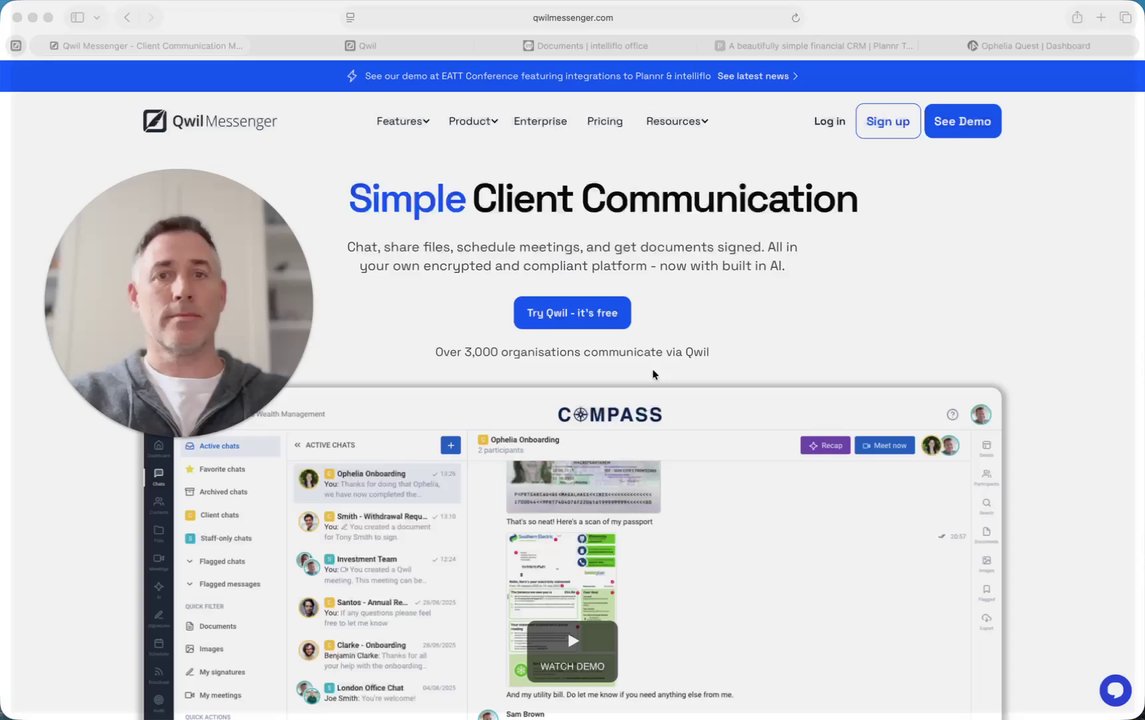Click the Log in link

tap(830, 121)
